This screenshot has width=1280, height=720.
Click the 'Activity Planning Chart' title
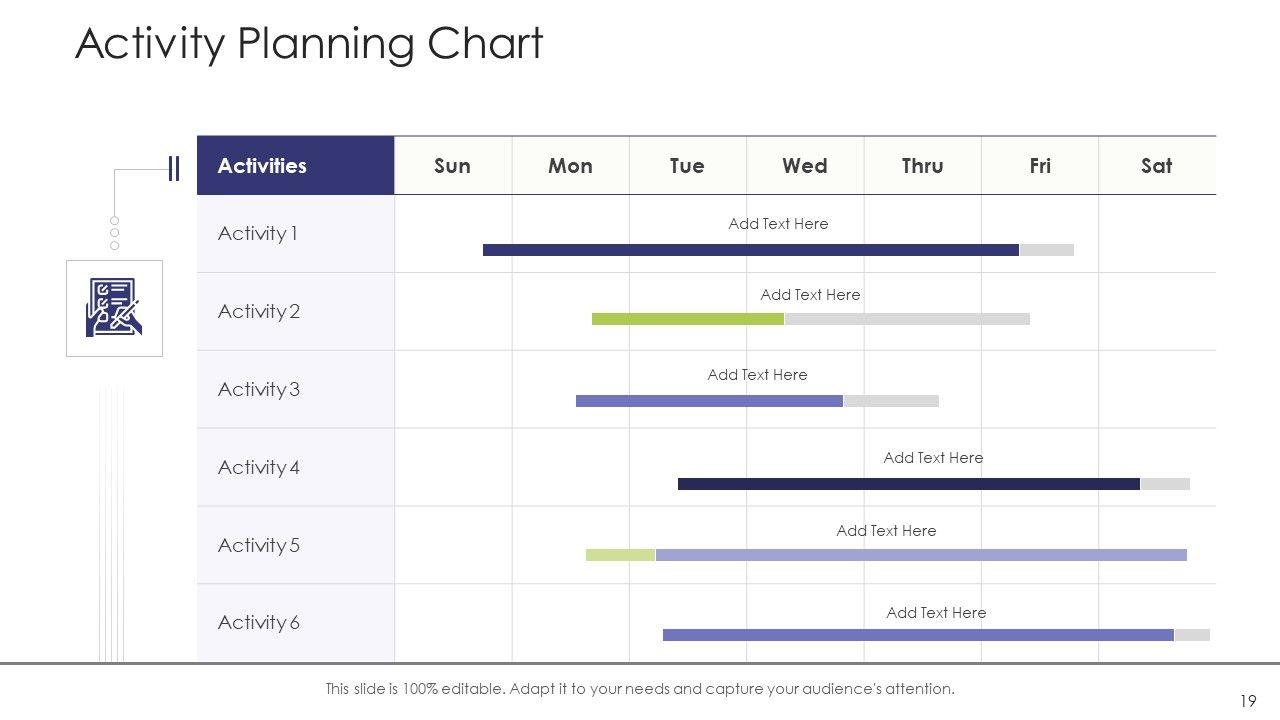coord(309,44)
